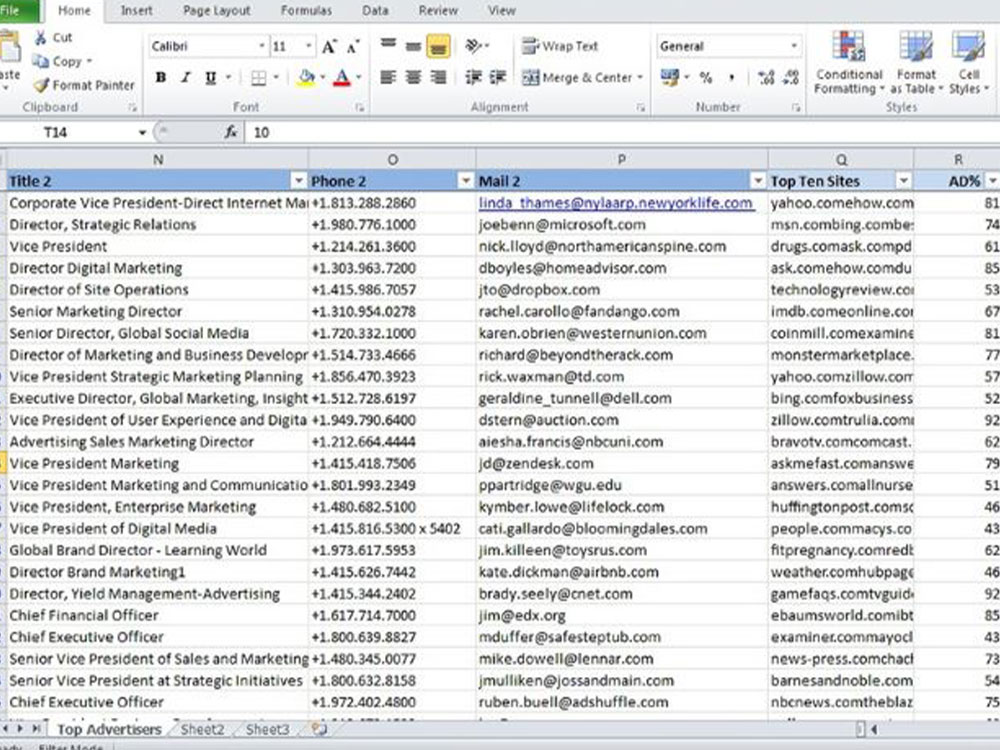Select the Sheet3 worksheet tab
The width and height of the screenshot is (1000, 750).
(268, 730)
